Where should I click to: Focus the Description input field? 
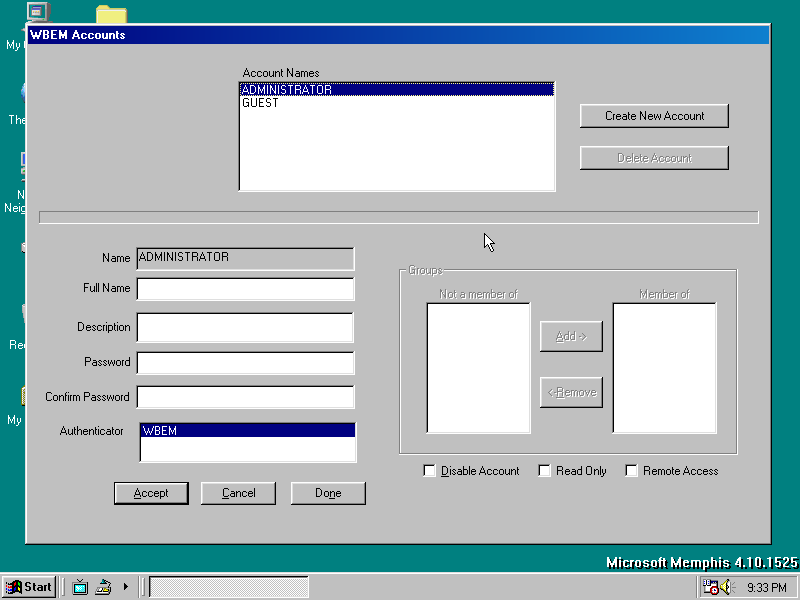245,328
